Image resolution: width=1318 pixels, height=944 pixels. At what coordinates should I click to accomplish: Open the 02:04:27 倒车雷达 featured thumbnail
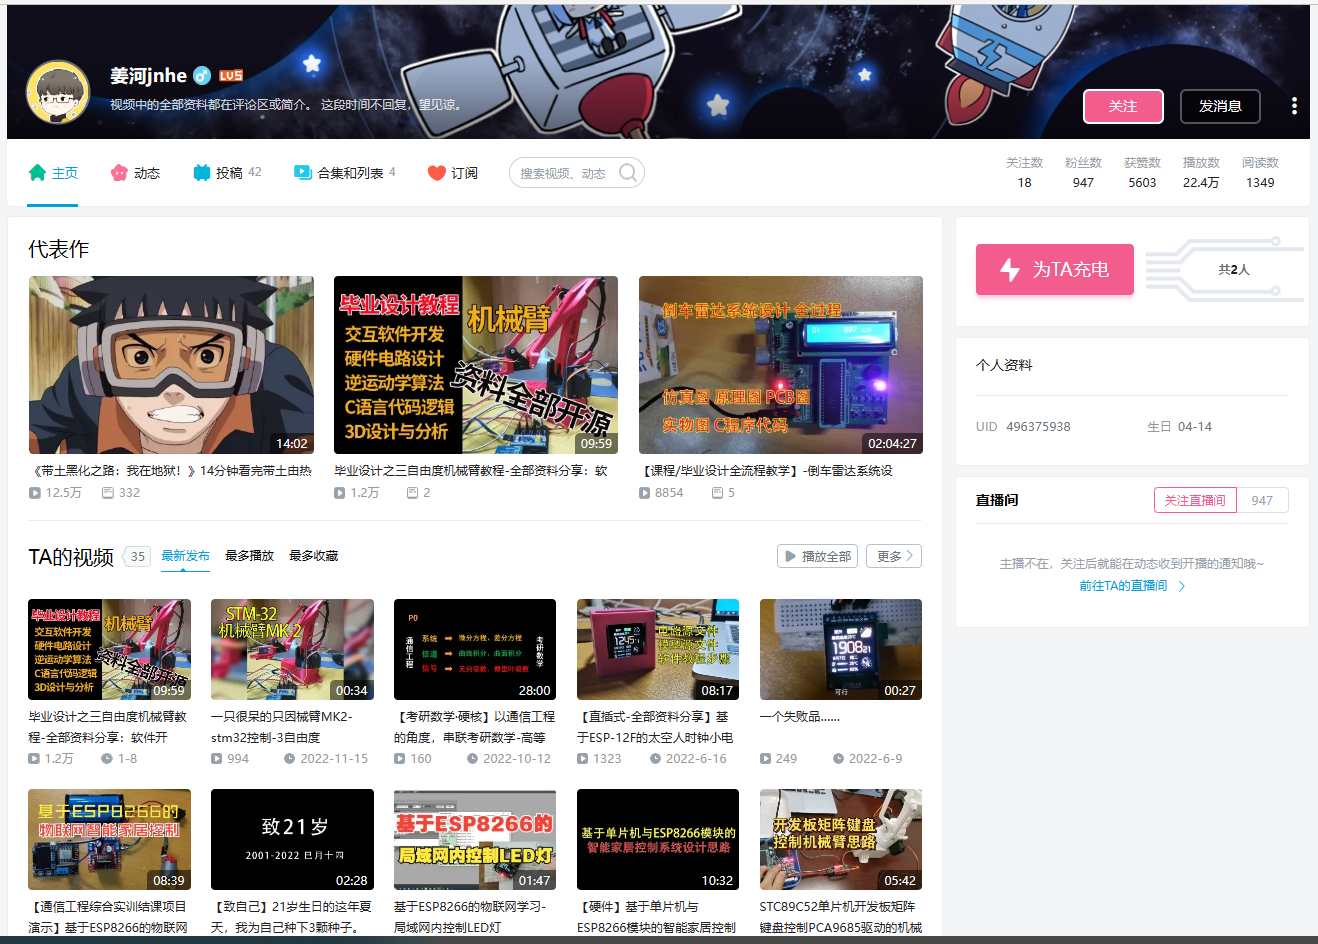[781, 365]
